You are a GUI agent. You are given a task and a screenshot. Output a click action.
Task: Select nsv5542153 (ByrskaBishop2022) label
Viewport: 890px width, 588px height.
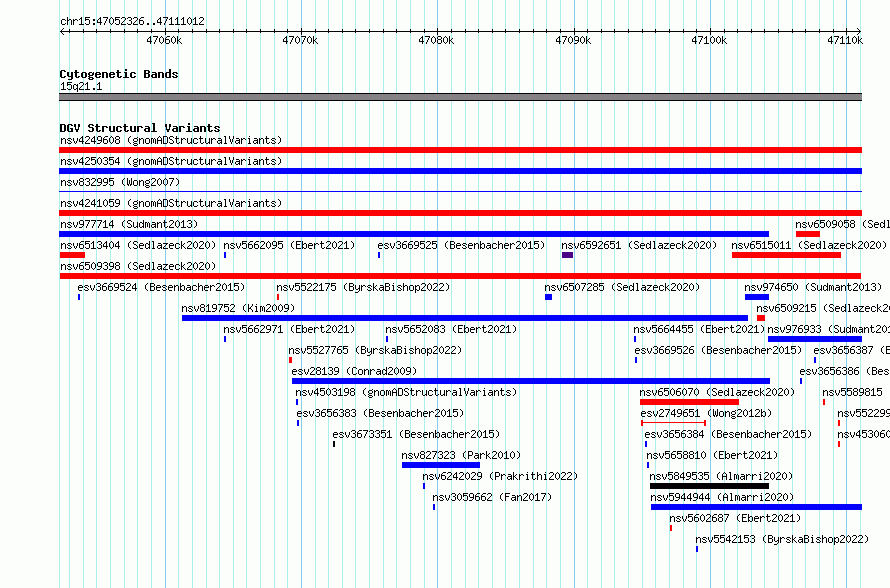click(782, 539)
